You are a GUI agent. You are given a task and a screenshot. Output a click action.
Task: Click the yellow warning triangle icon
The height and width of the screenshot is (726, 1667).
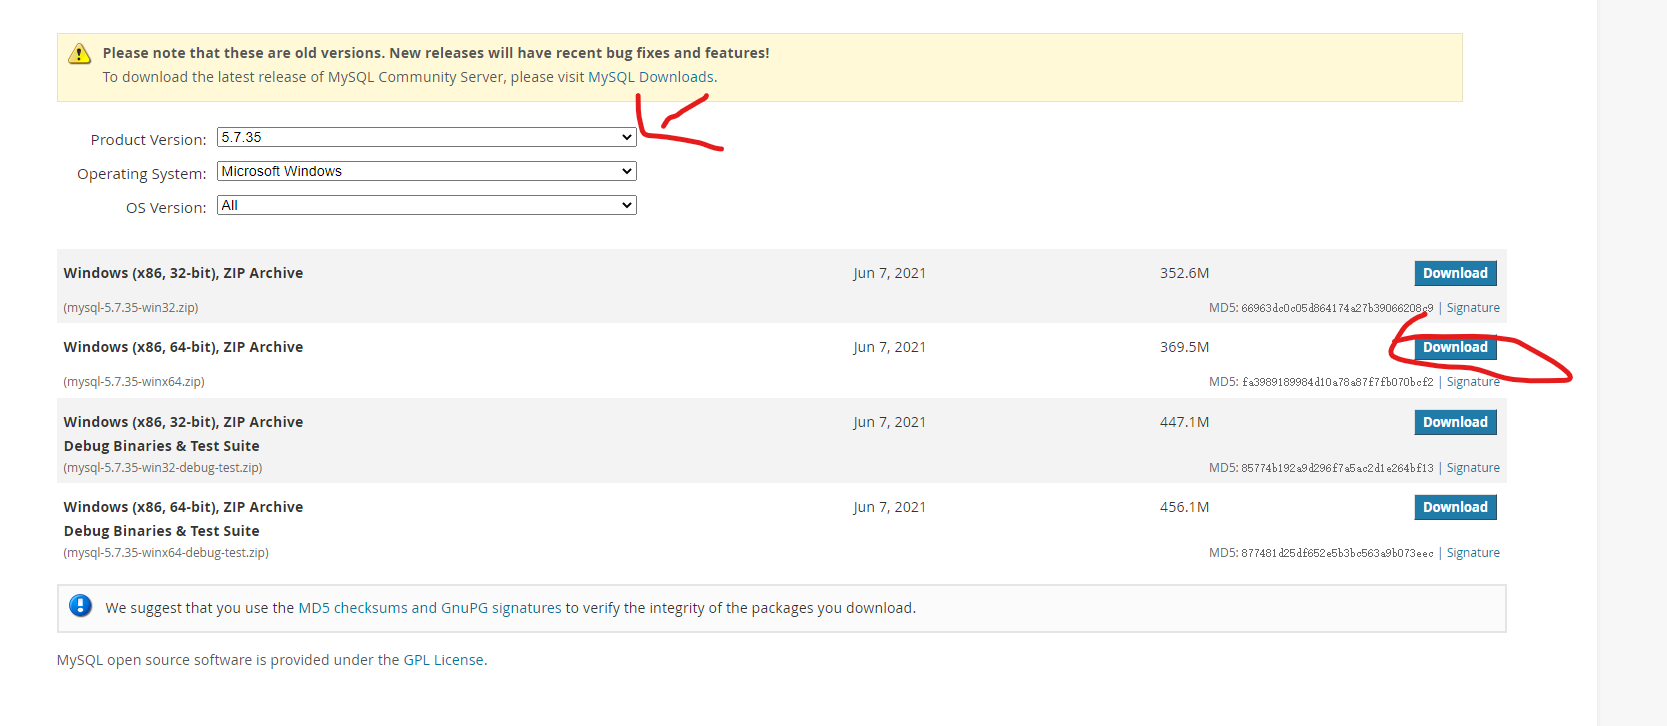point(80,54)
